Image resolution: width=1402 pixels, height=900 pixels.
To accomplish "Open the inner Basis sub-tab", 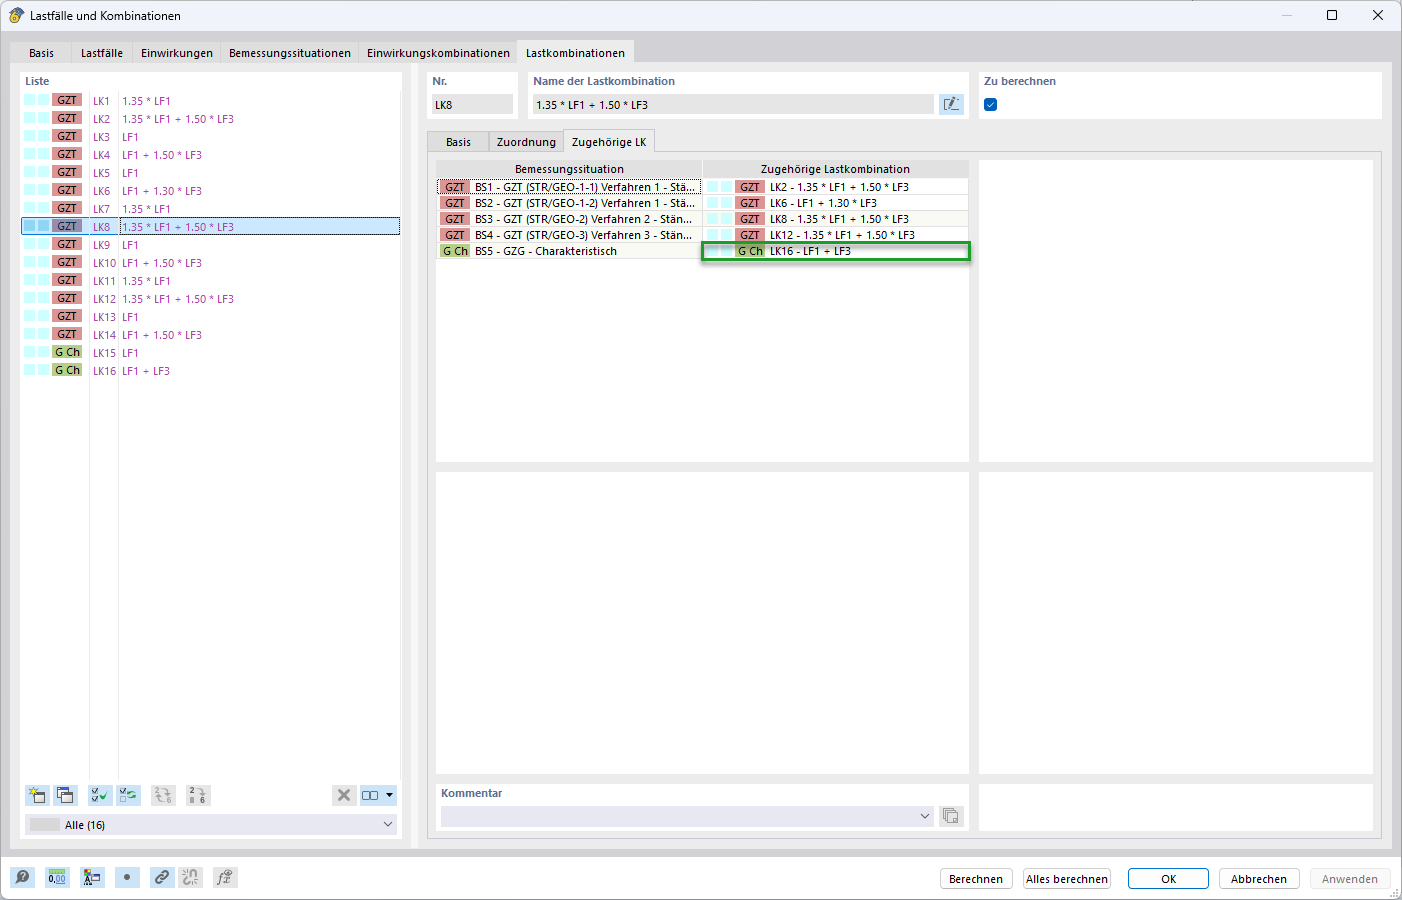I will pos(458,142).
